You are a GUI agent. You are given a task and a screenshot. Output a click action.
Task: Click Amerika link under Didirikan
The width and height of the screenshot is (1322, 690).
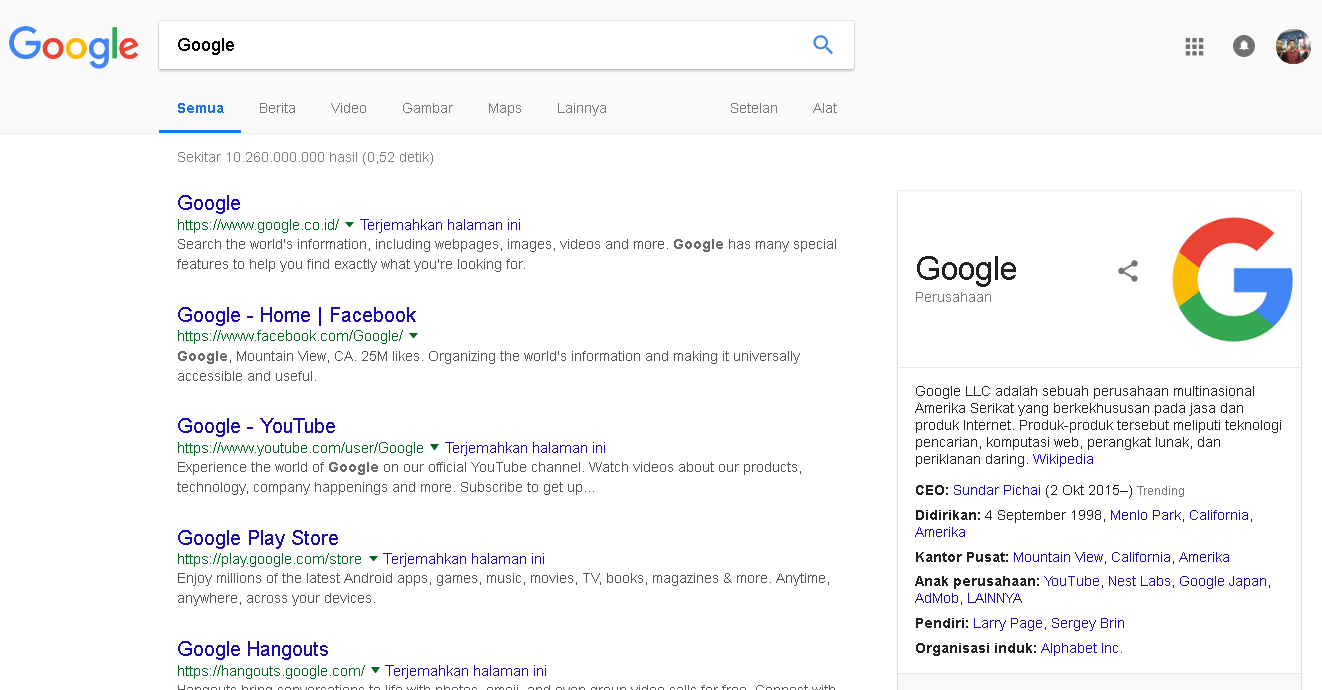pos(940,532)
